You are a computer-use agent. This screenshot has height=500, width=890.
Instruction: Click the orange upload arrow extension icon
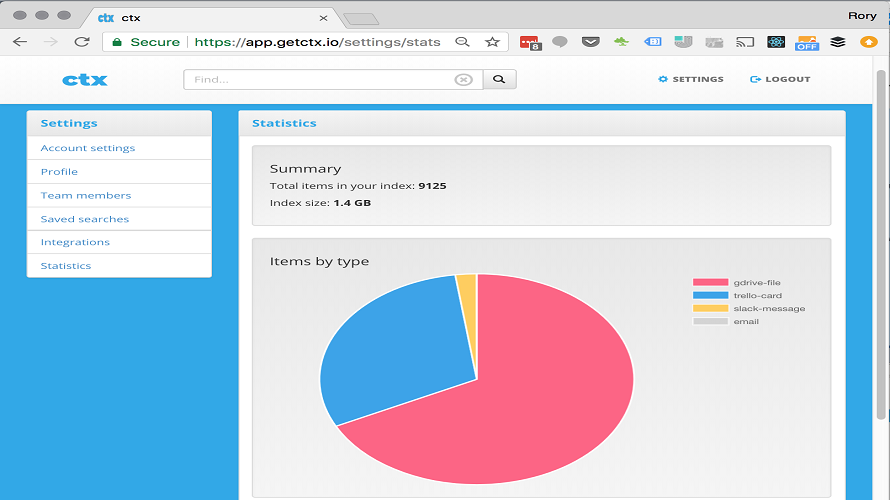click(868, 42)
